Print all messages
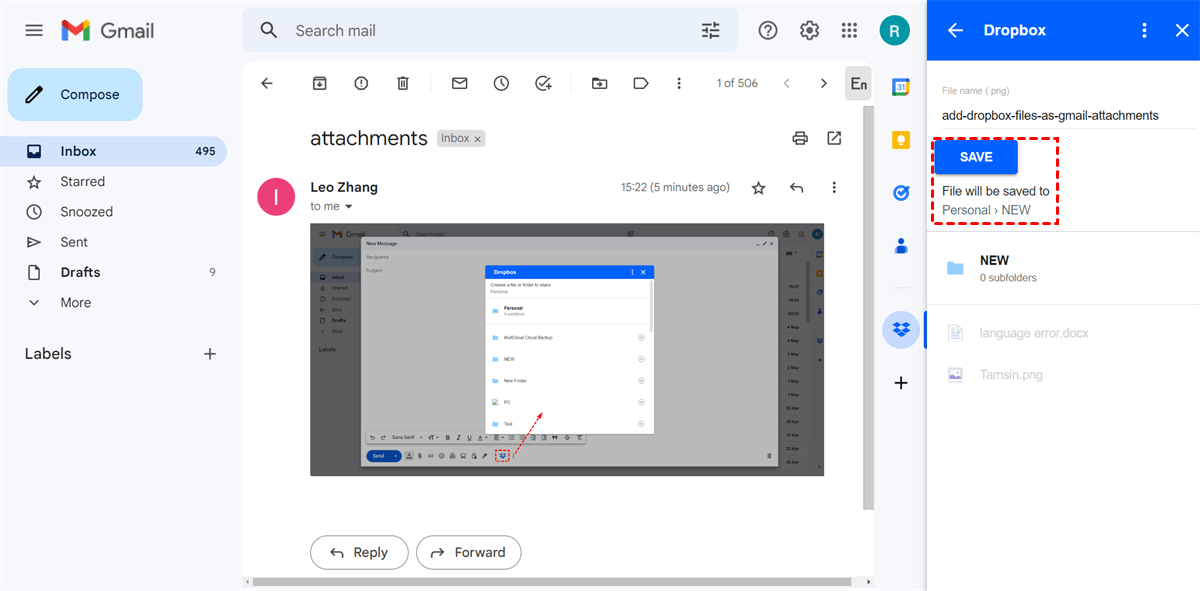Image resolution: width=1200 pixels, height=591 pixels. coord(800,138)
